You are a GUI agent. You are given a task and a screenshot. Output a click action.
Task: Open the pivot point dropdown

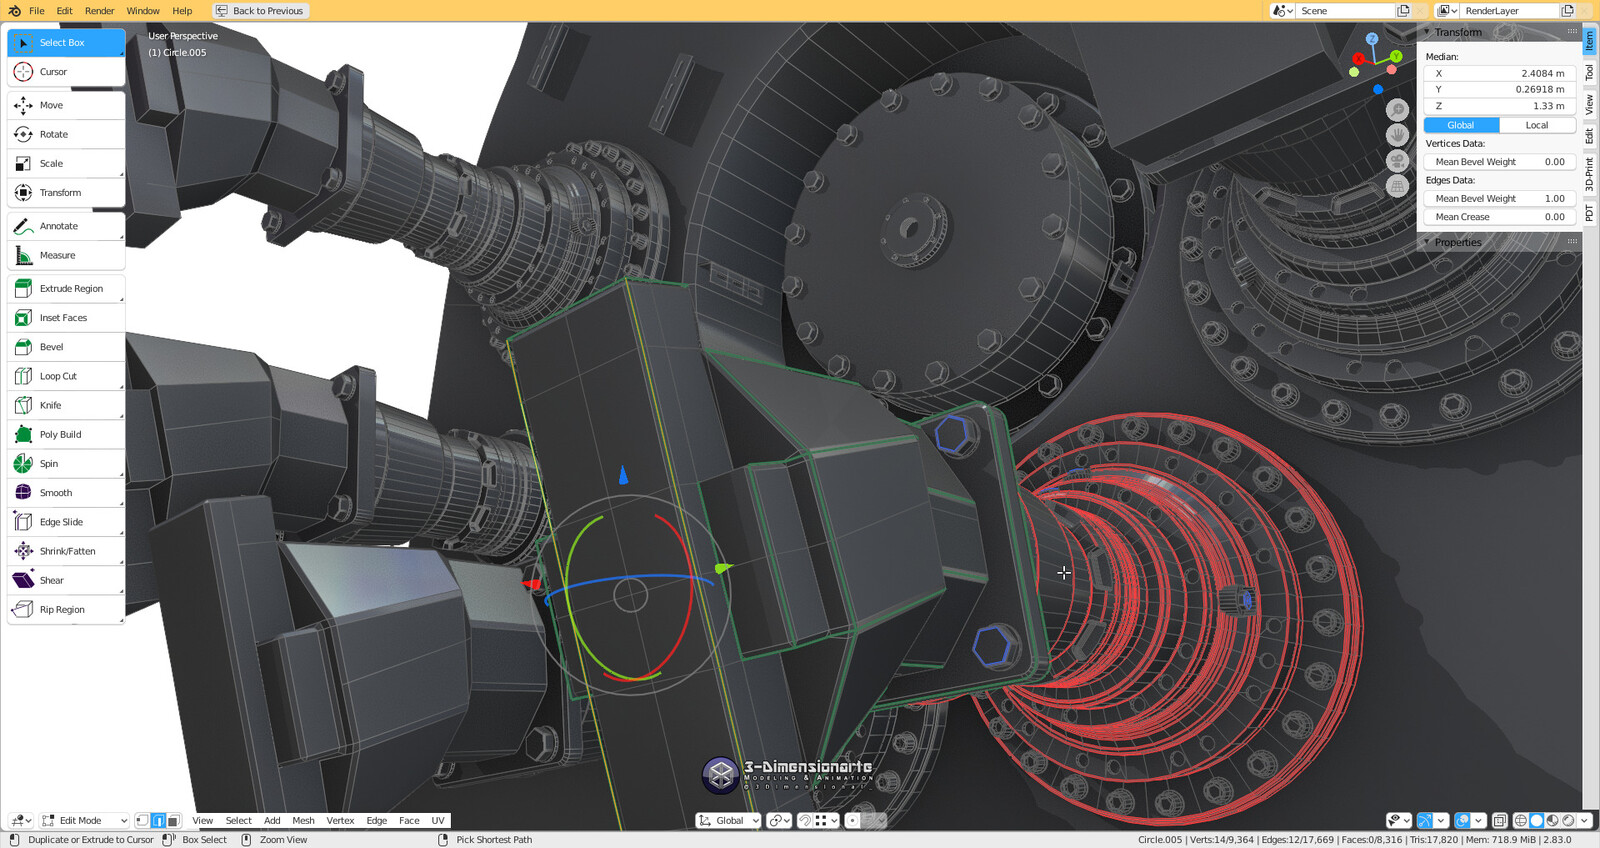[x=779, y=820]
